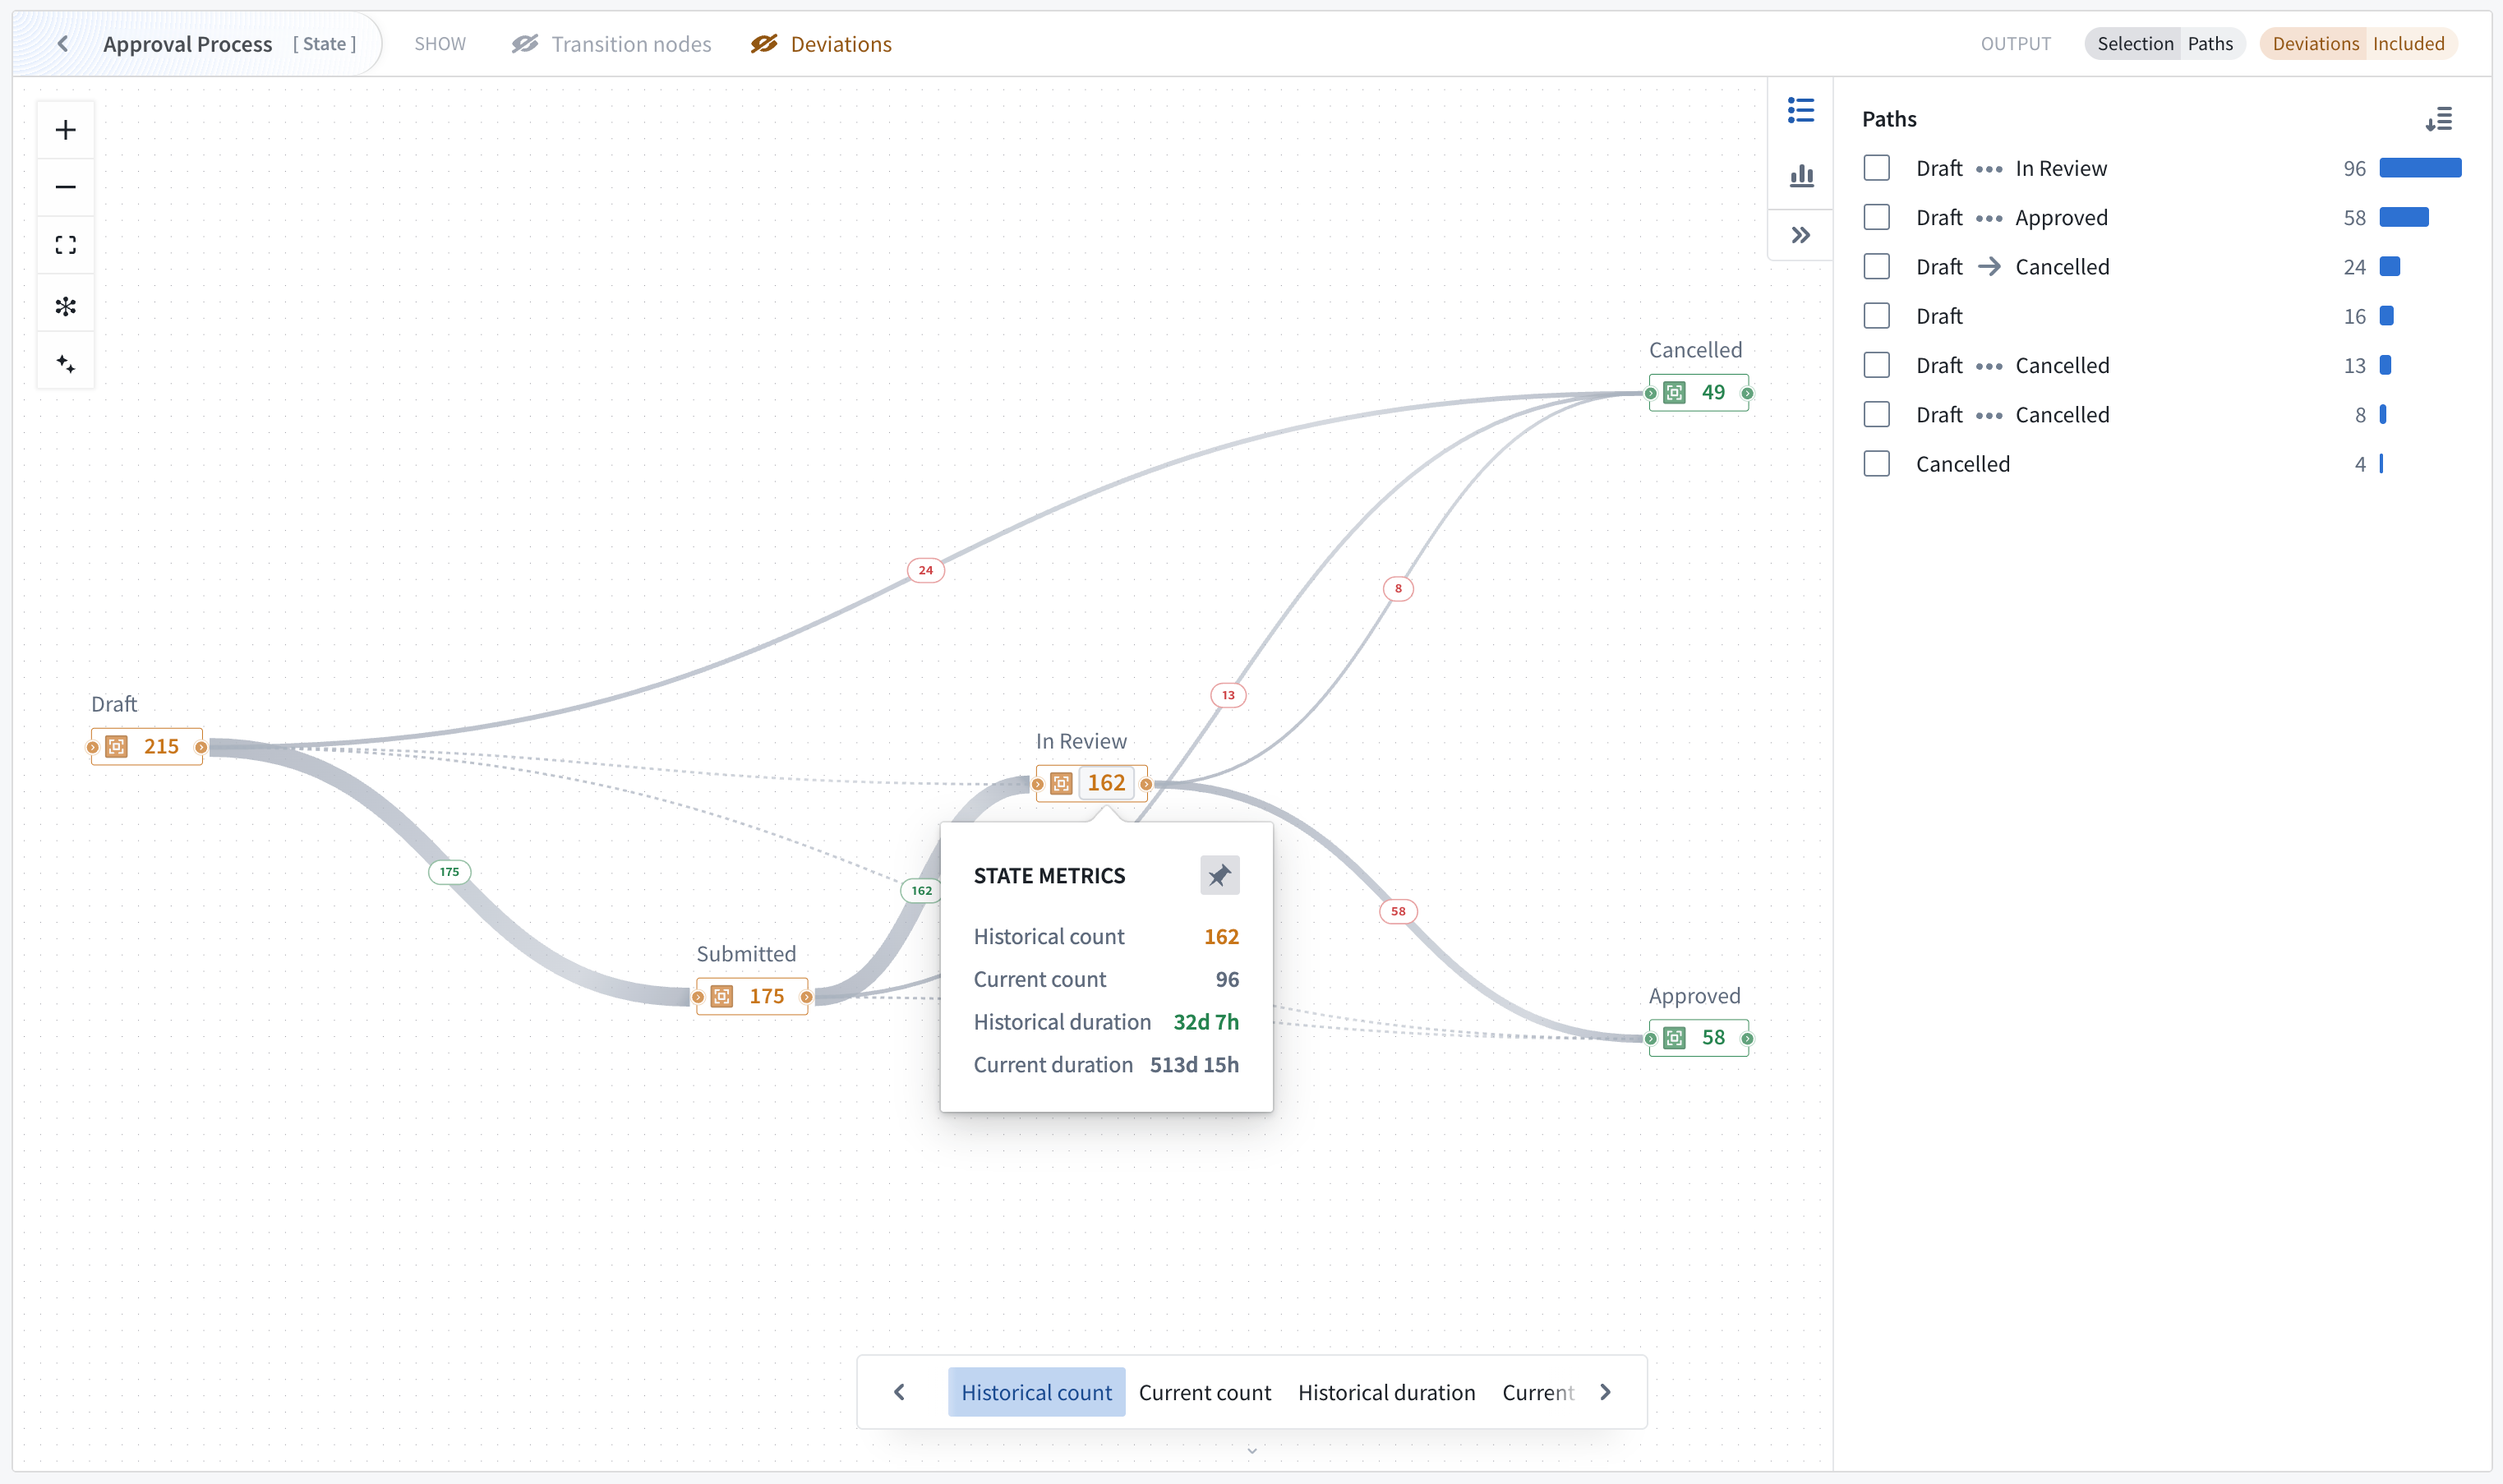This screenshot has height=1484, width=2503.
Task: Open the right arrow on metric tabs
Action: pos(1606,1391)
